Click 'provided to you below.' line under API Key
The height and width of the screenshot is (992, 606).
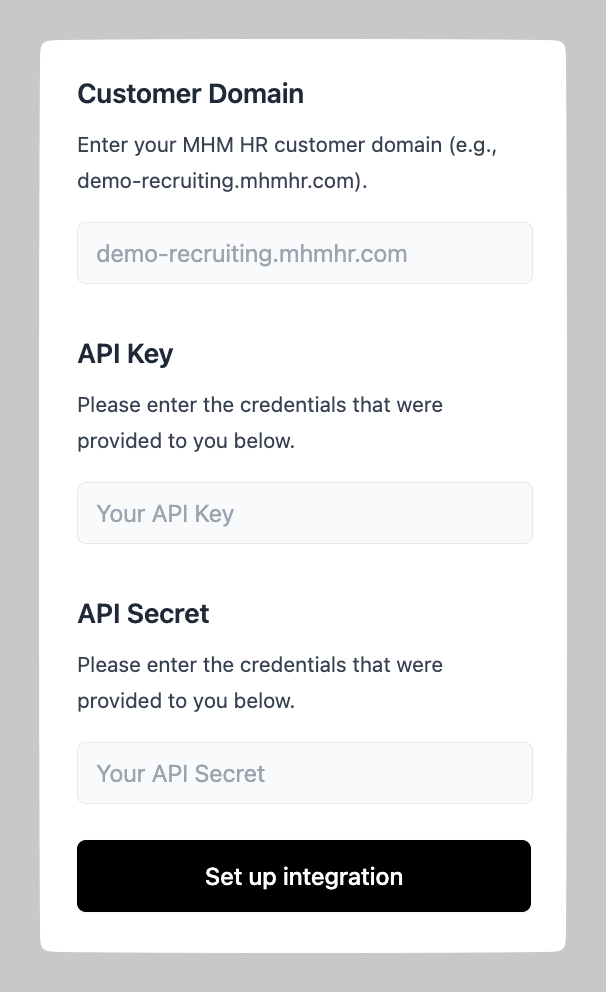pos(186,441)
